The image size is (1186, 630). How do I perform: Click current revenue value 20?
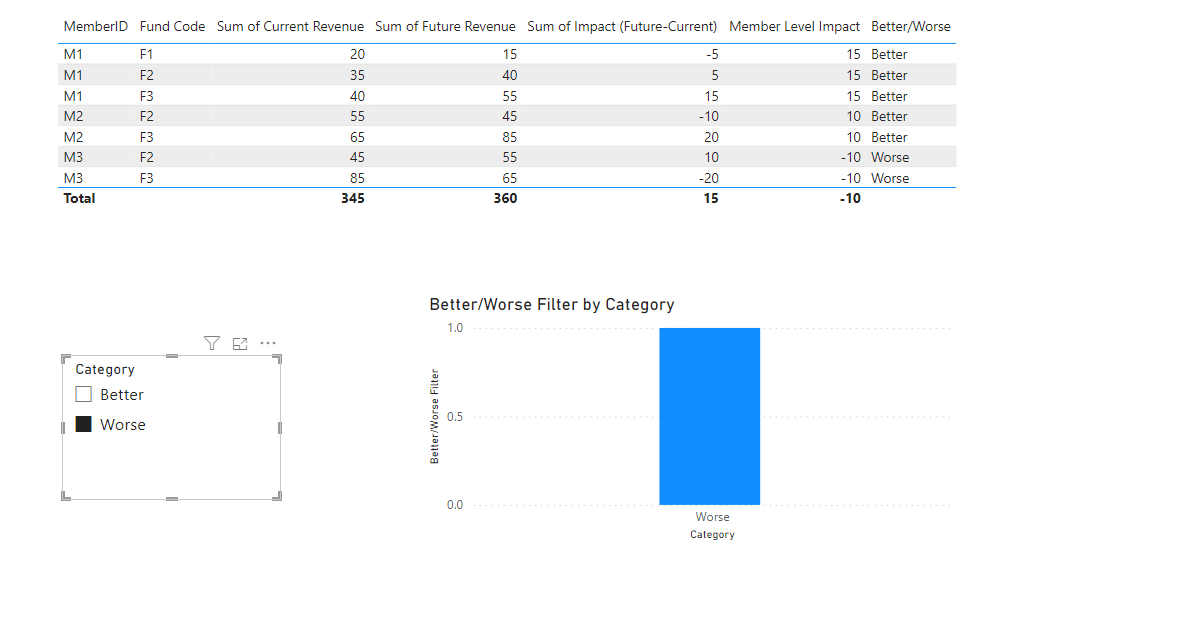coord(357,54)
